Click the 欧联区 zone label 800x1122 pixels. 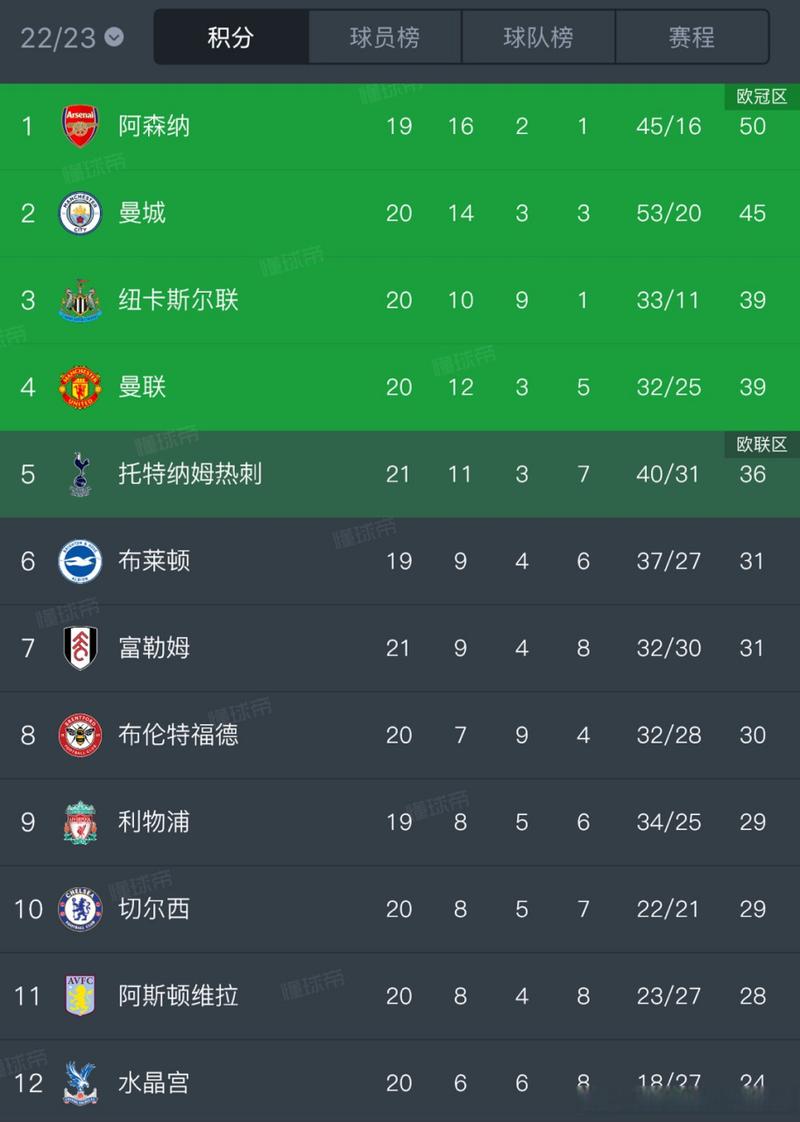[x=762, y=444]
